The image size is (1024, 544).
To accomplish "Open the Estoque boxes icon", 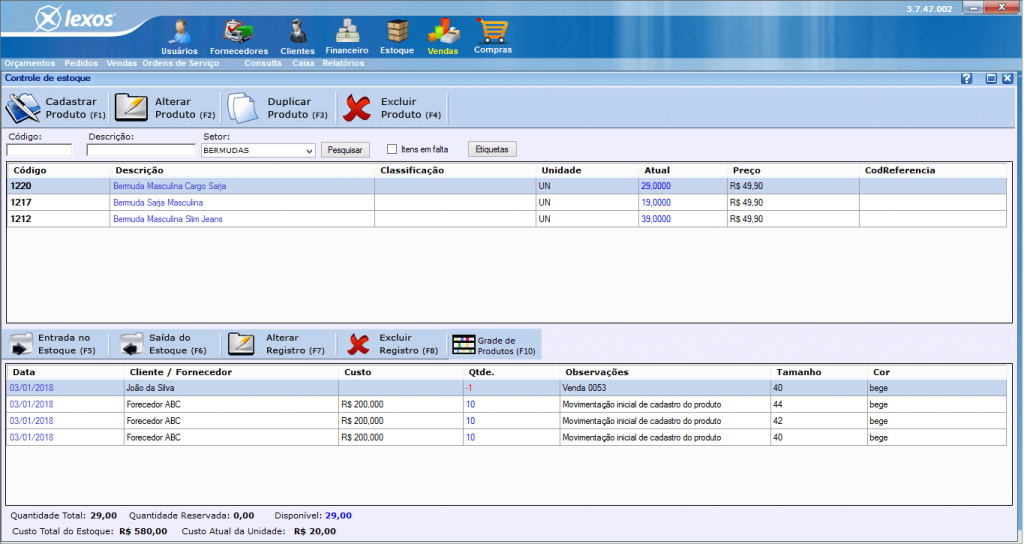I will (397, 31).
